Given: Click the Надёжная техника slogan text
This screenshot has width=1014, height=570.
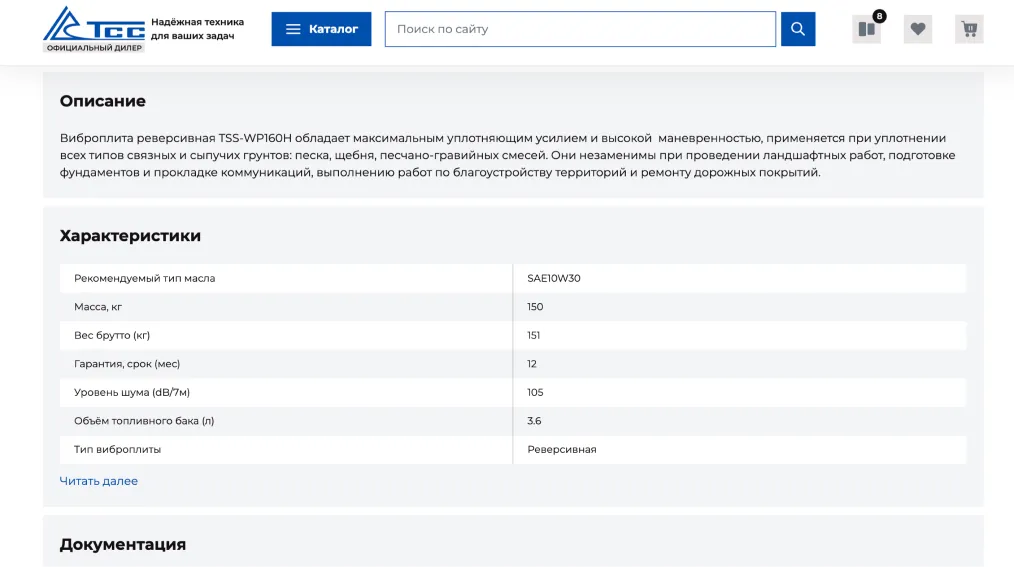Looking at the screenshot, I should point(197,28).
